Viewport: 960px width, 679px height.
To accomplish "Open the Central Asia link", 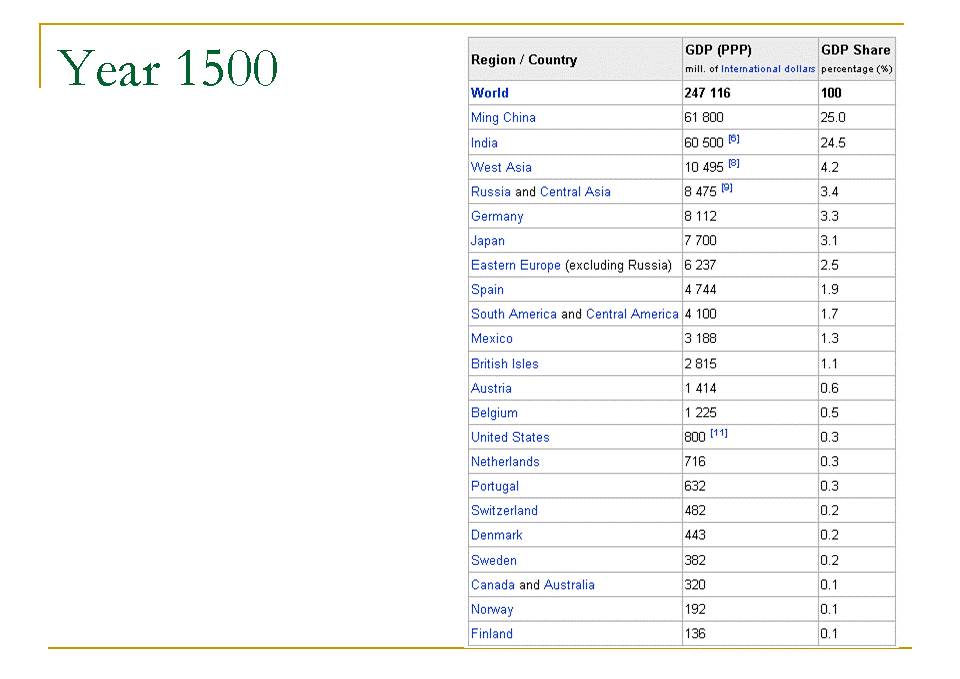I will click(575, 192).
